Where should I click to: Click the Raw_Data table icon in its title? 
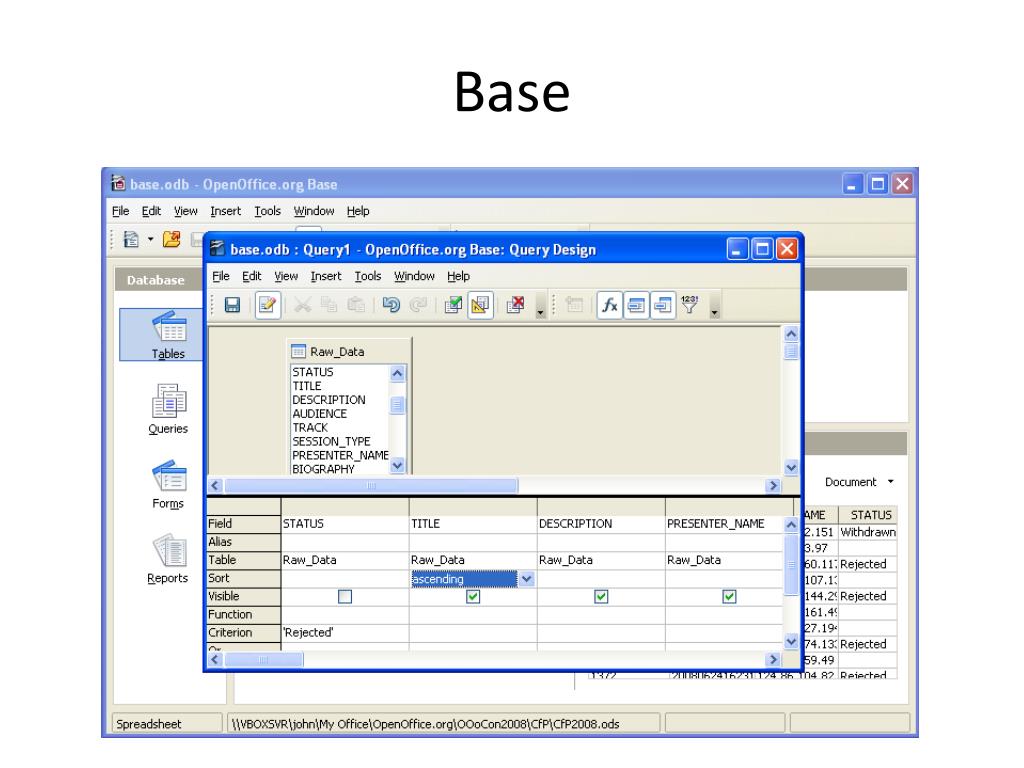pos(298,352)
